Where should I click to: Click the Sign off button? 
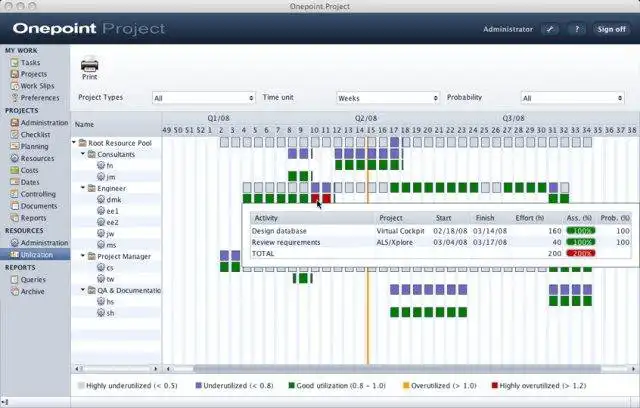pyautogui.click(x=611, y=29)
